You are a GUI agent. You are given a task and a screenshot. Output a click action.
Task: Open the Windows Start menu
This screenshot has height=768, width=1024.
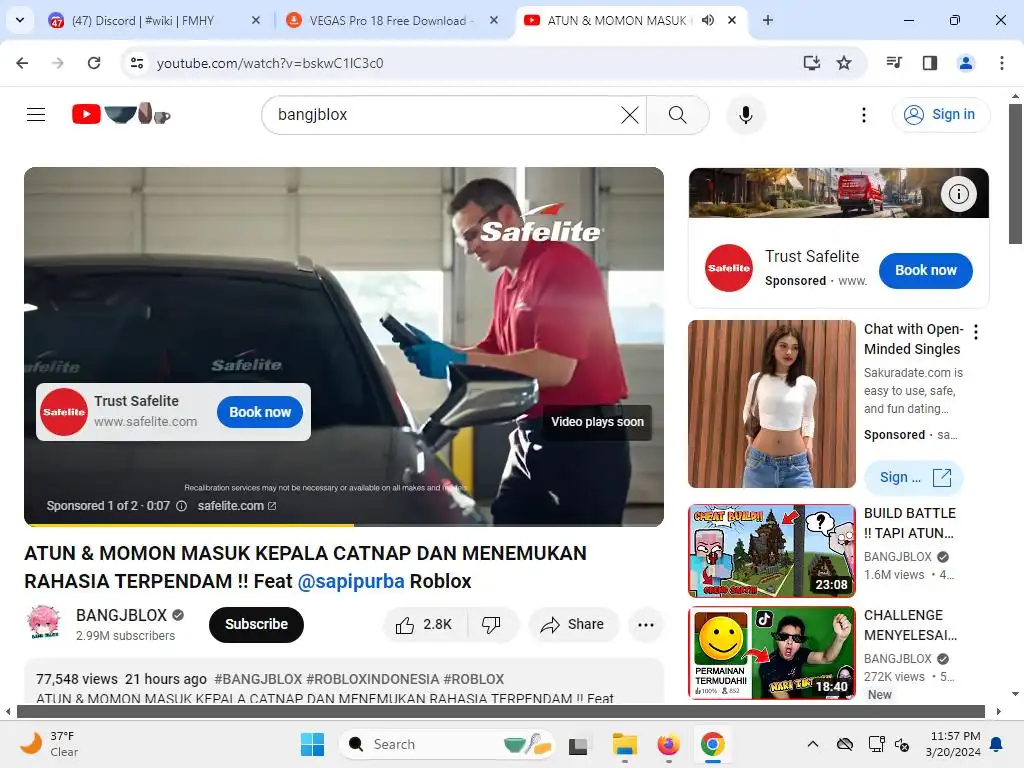312,744
